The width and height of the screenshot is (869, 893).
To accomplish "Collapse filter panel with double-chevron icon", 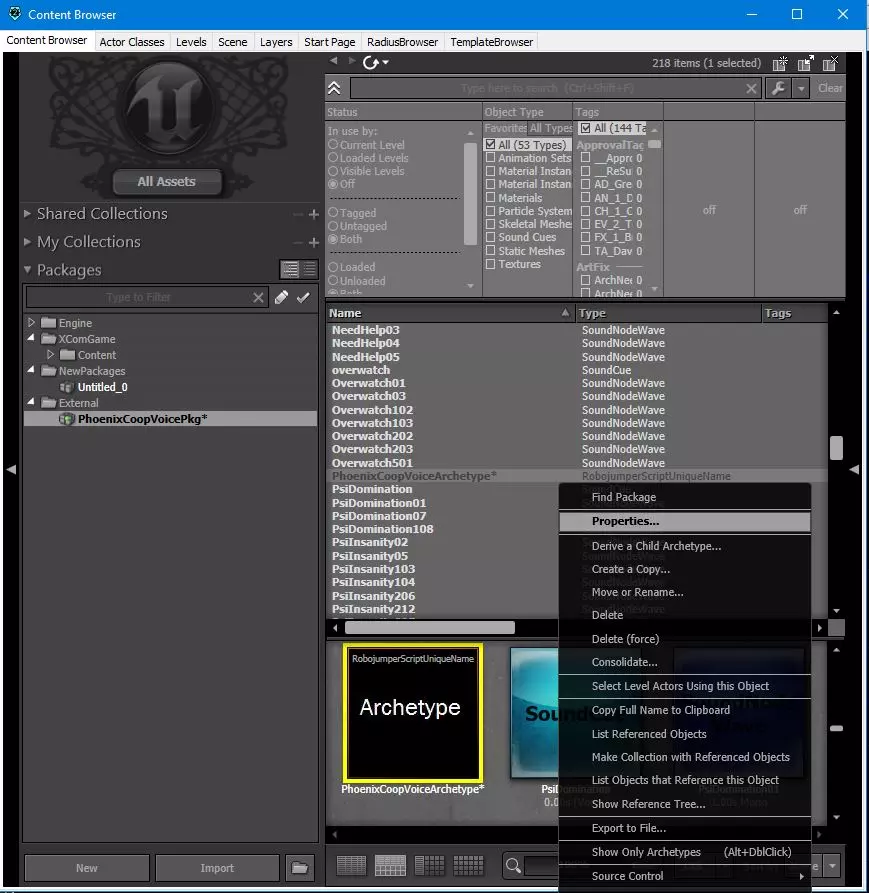I will pyautogui.click(x=334, y=88).
